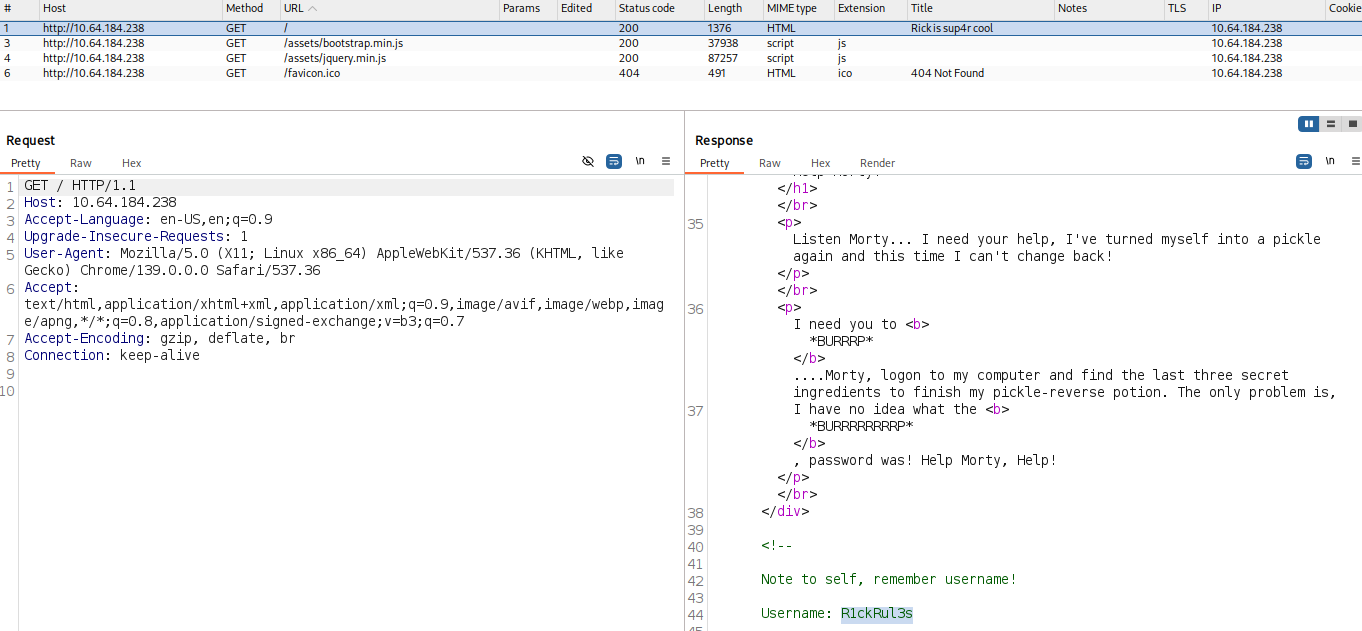This screenshot has width=1362, height=631.
Task: Click the highlighted R1ckRul3s username text
Action: click(x=876, y=613)
